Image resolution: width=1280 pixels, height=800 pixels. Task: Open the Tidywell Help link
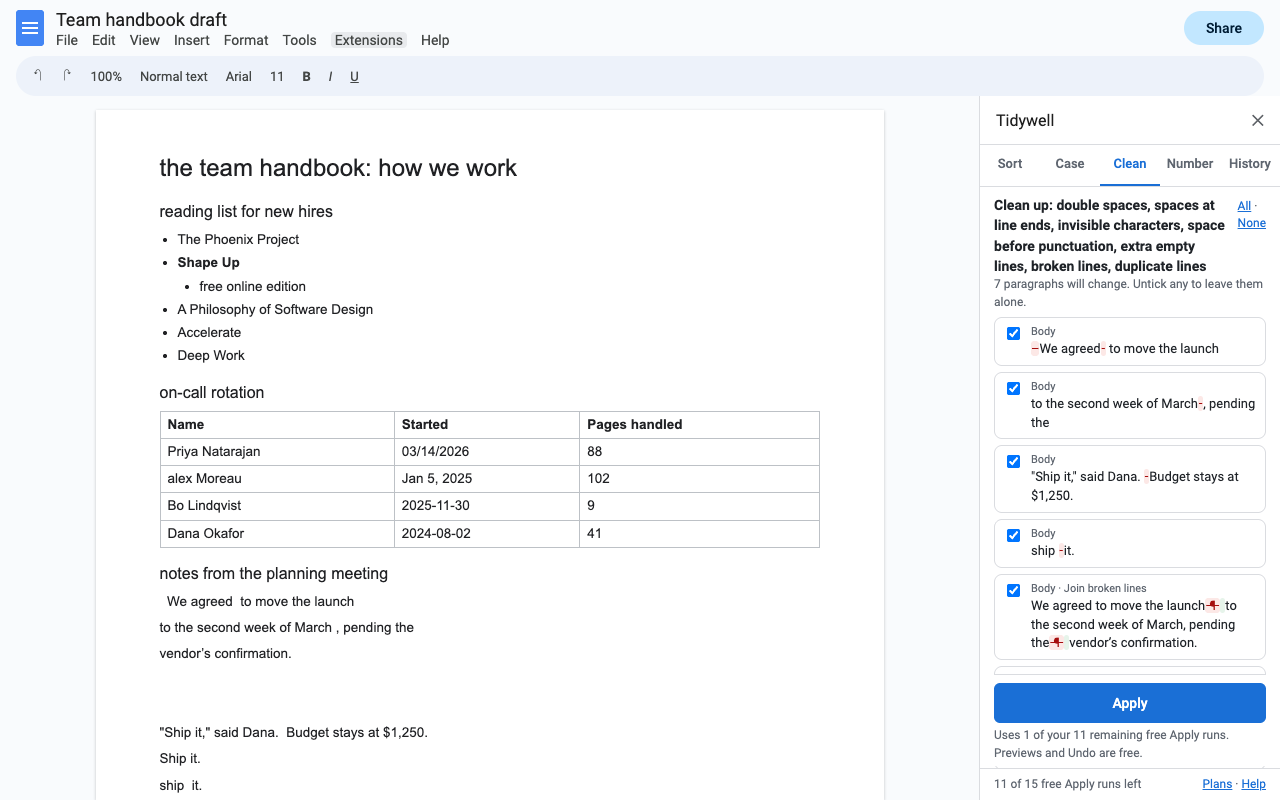[1253, 784]
